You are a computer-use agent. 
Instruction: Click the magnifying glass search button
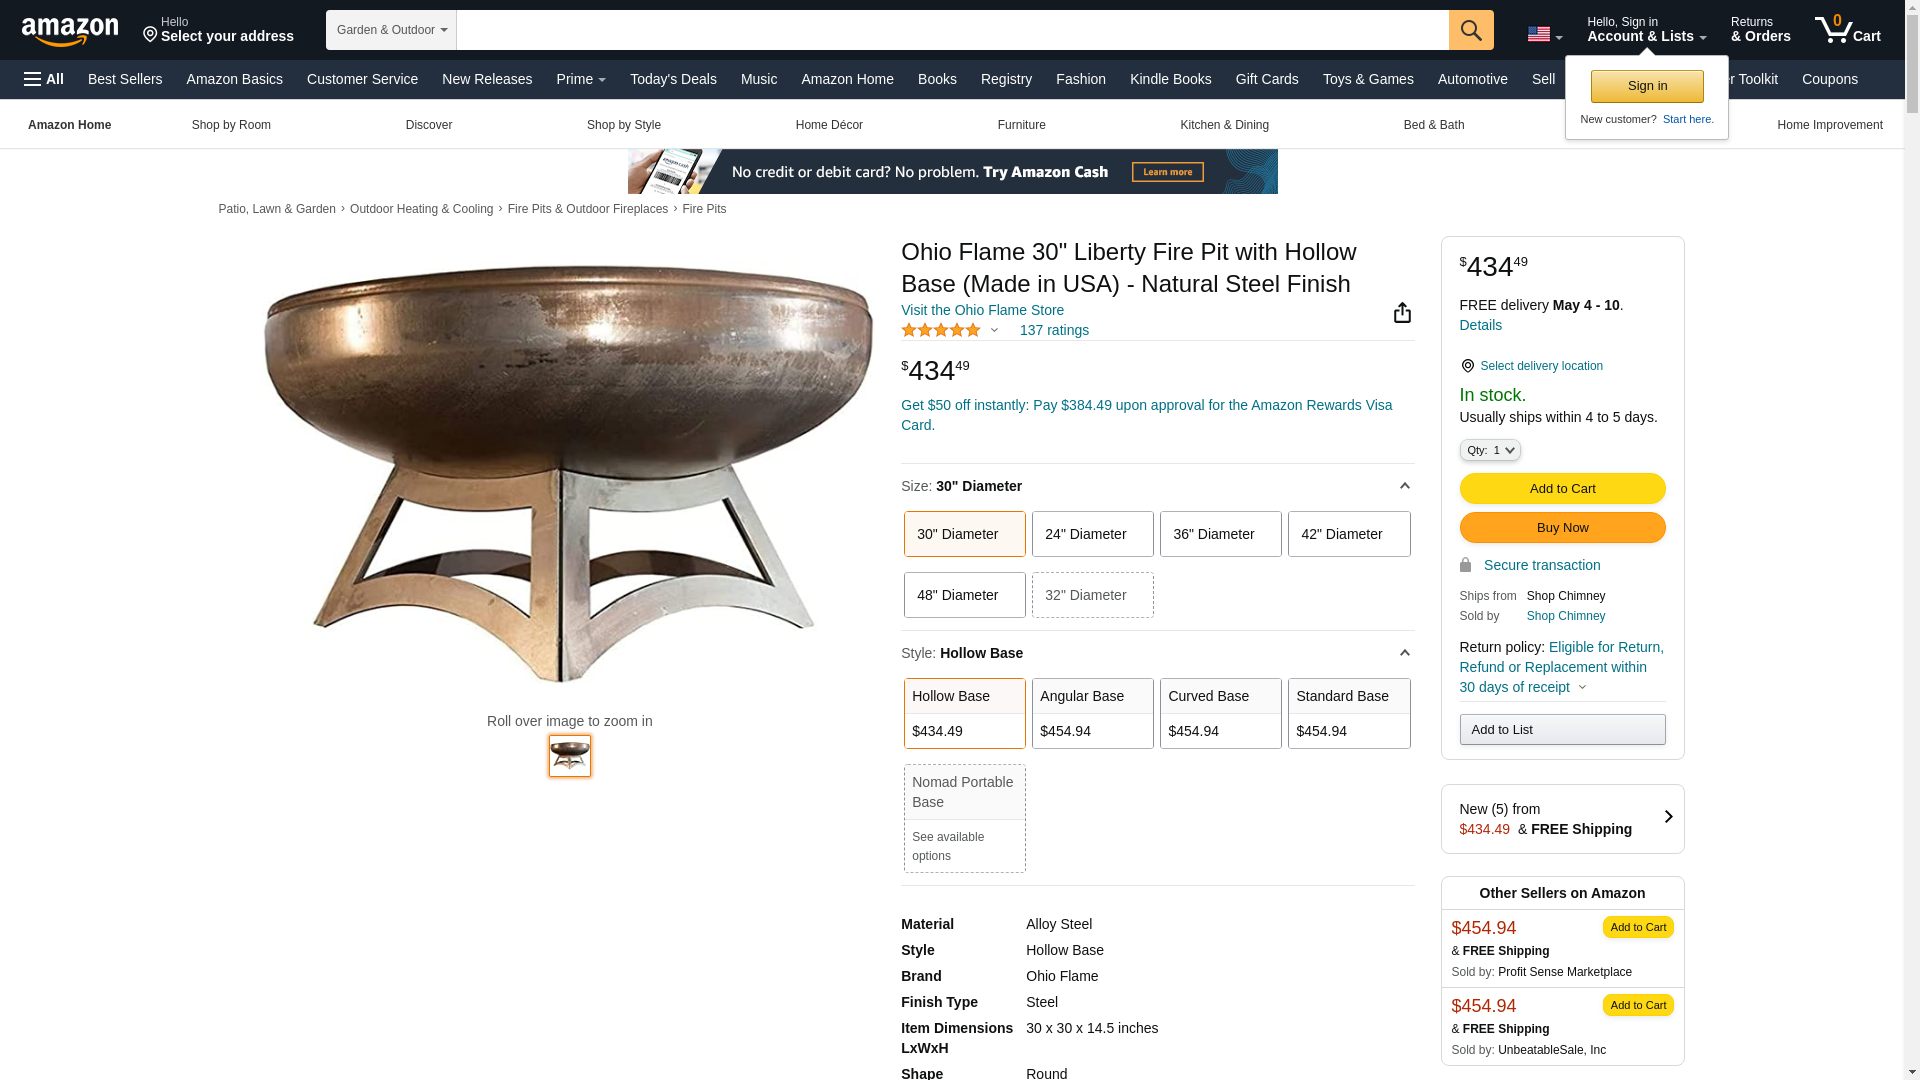click(1470, 30)
